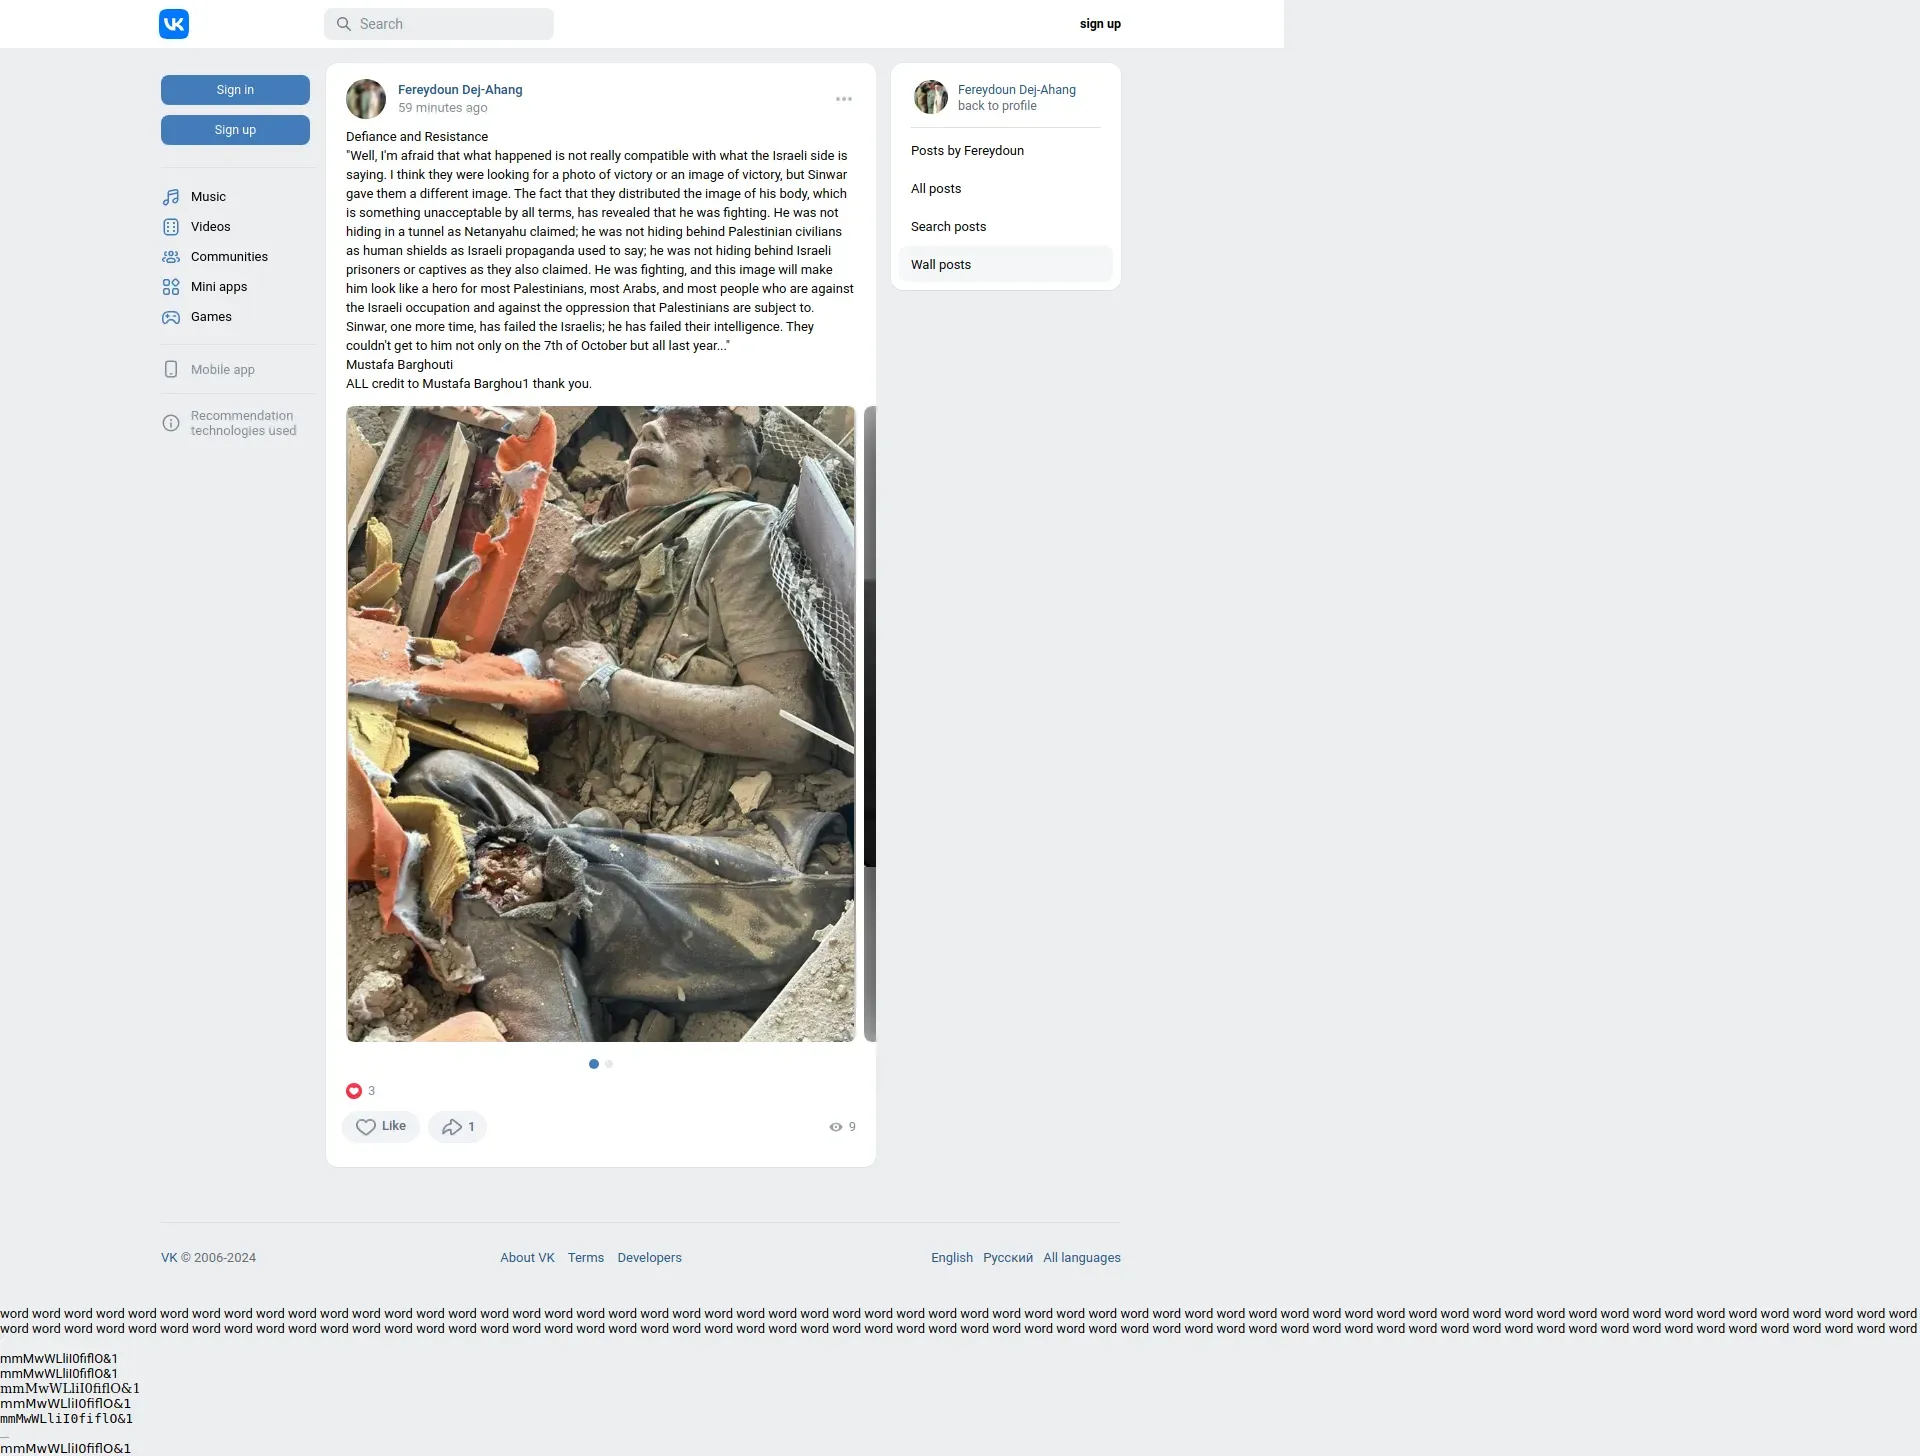
Task: Click the VK logo icon
Action: click(174, 24)
